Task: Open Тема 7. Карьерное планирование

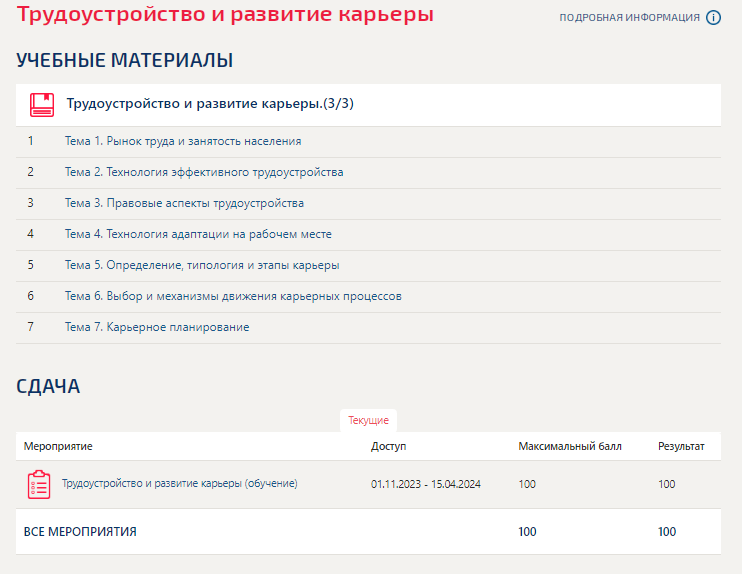Action: 157,327
